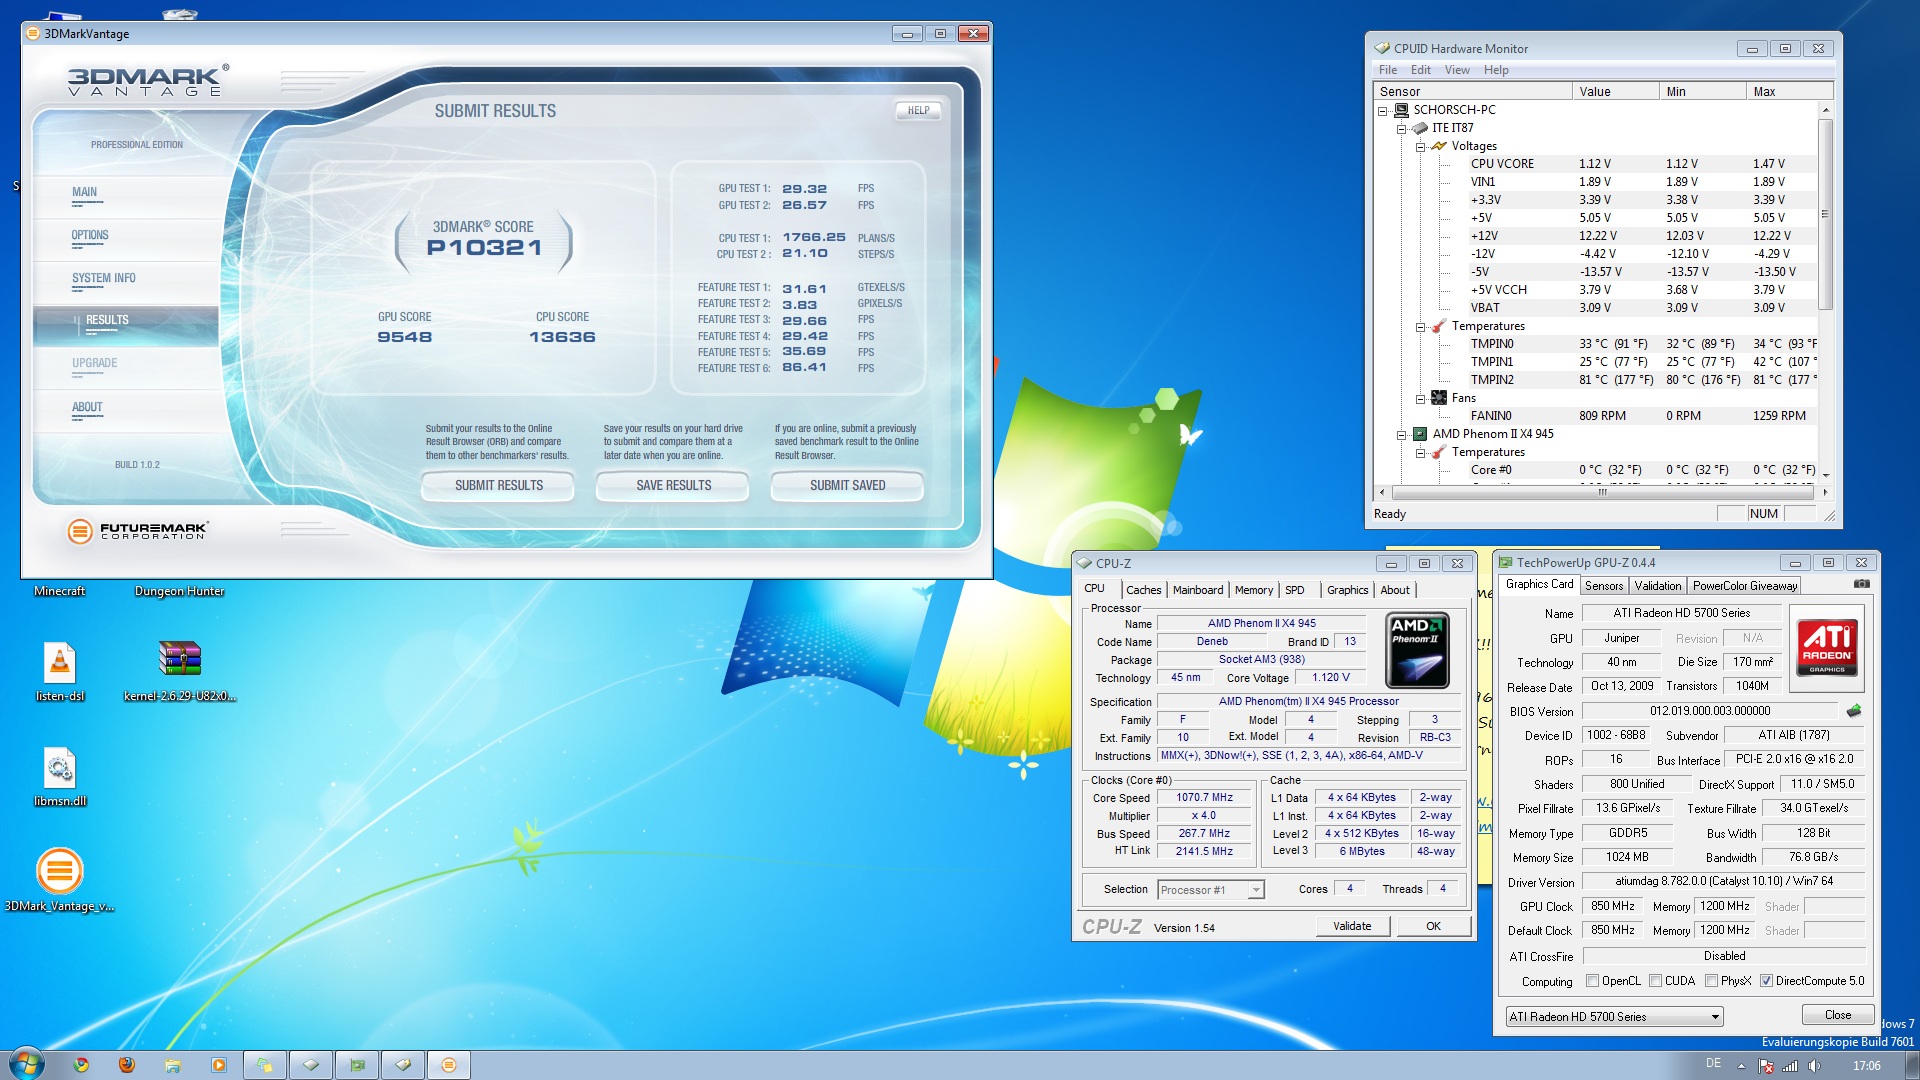Click the ITE IT87 chip icon in HWMonitor
Image resolution: width=1920 pixels, height=1080 pixels.
coord(1421,128)
